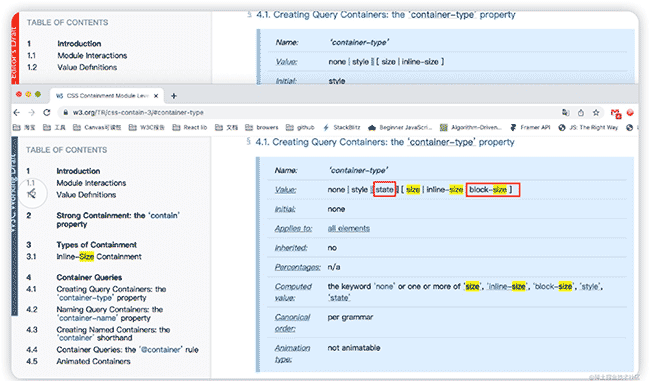Click the Percentages: label link
The width and height of the screenshot is (650, 381).
point(298,267)
